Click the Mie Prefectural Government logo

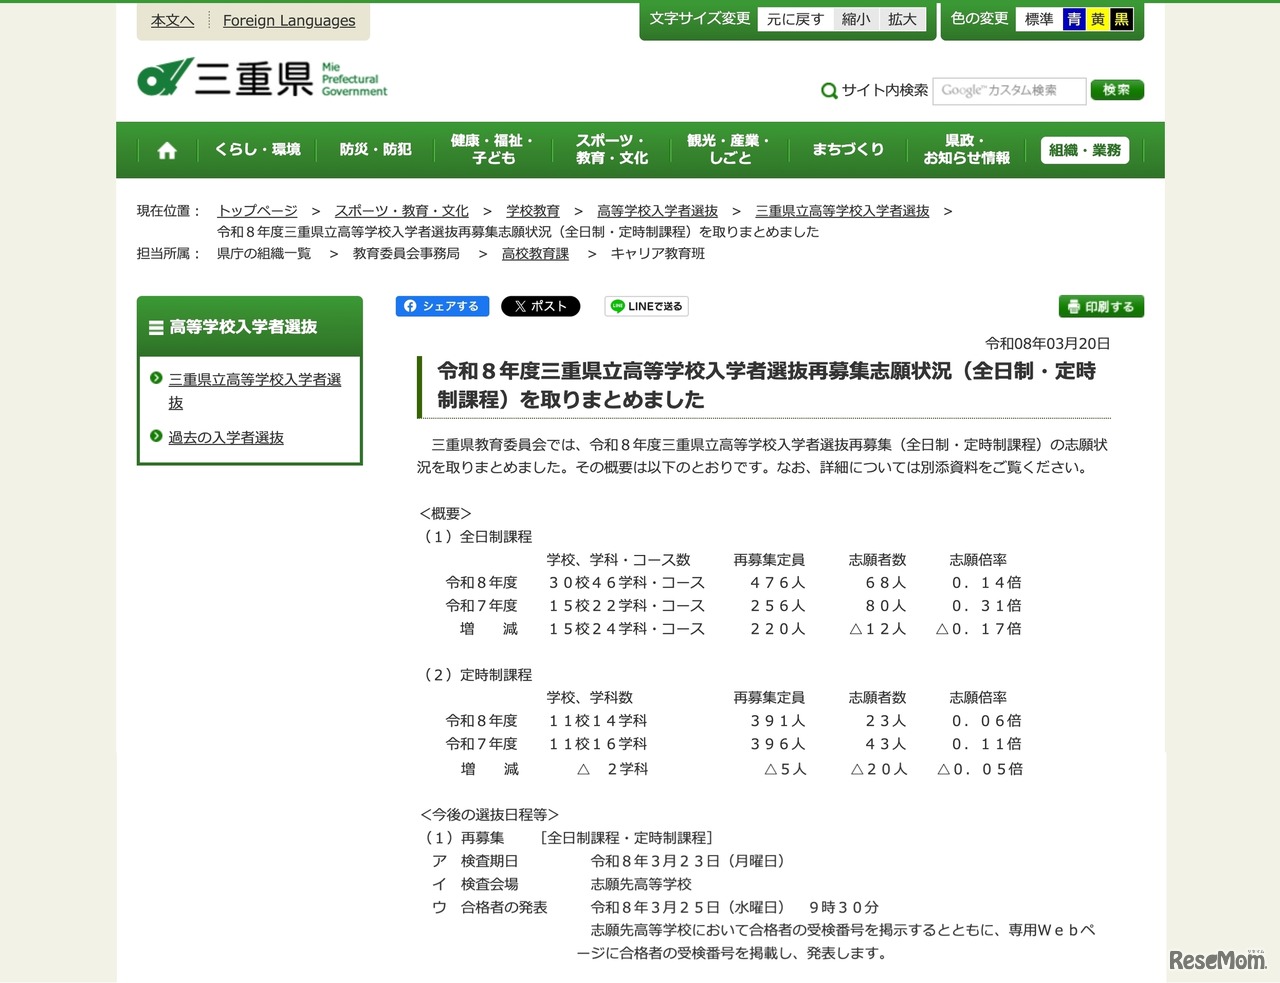tap(261, 78)
